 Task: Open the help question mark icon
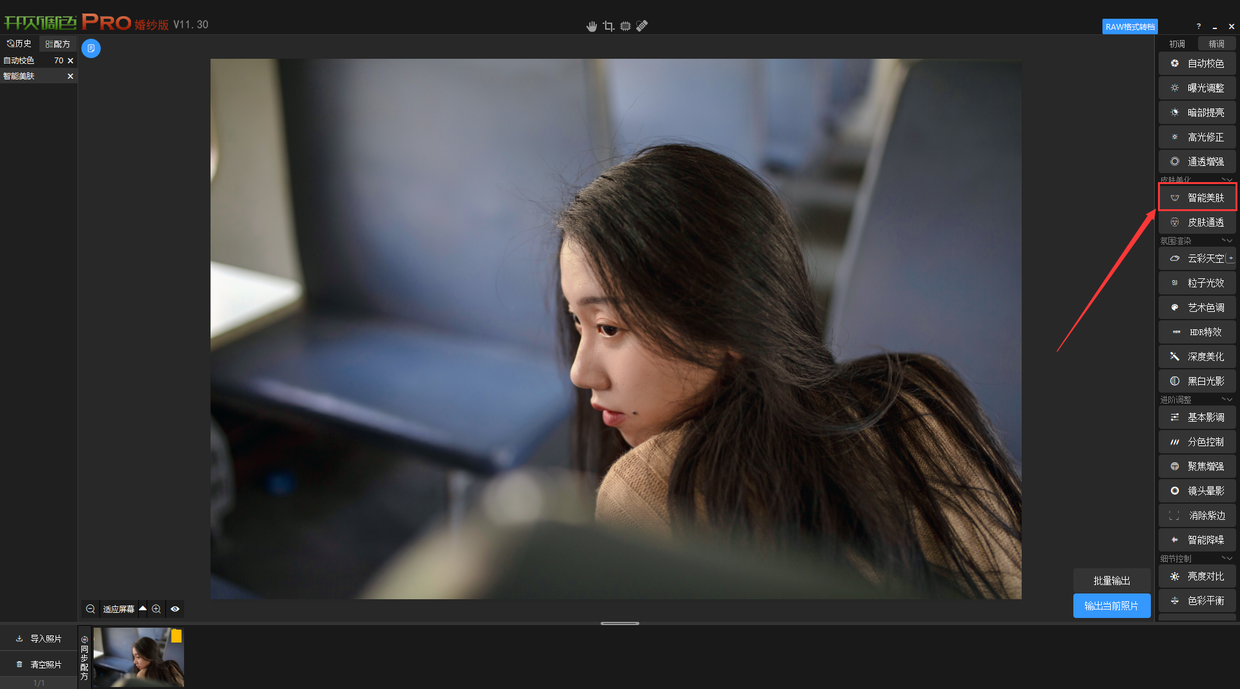pyautogui.click(x=1199, y=27)
